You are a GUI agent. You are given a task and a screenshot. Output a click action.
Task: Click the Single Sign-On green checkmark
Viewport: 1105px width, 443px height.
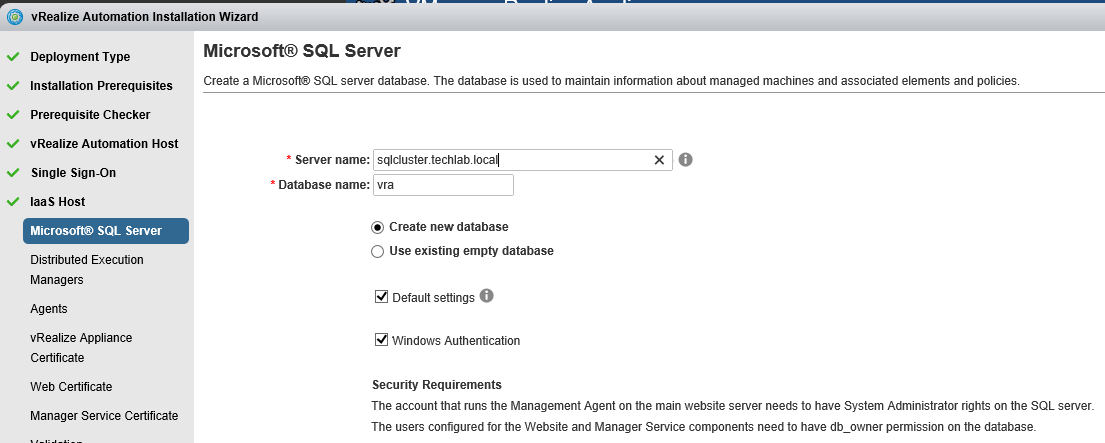pyautogui.click(x=13, y=173)
